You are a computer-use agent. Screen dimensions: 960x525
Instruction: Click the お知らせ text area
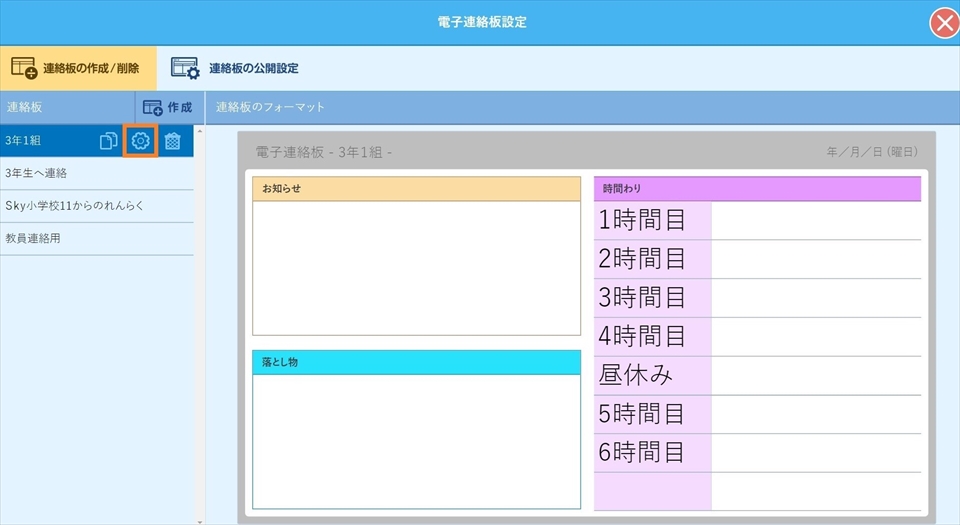point(416,267)
